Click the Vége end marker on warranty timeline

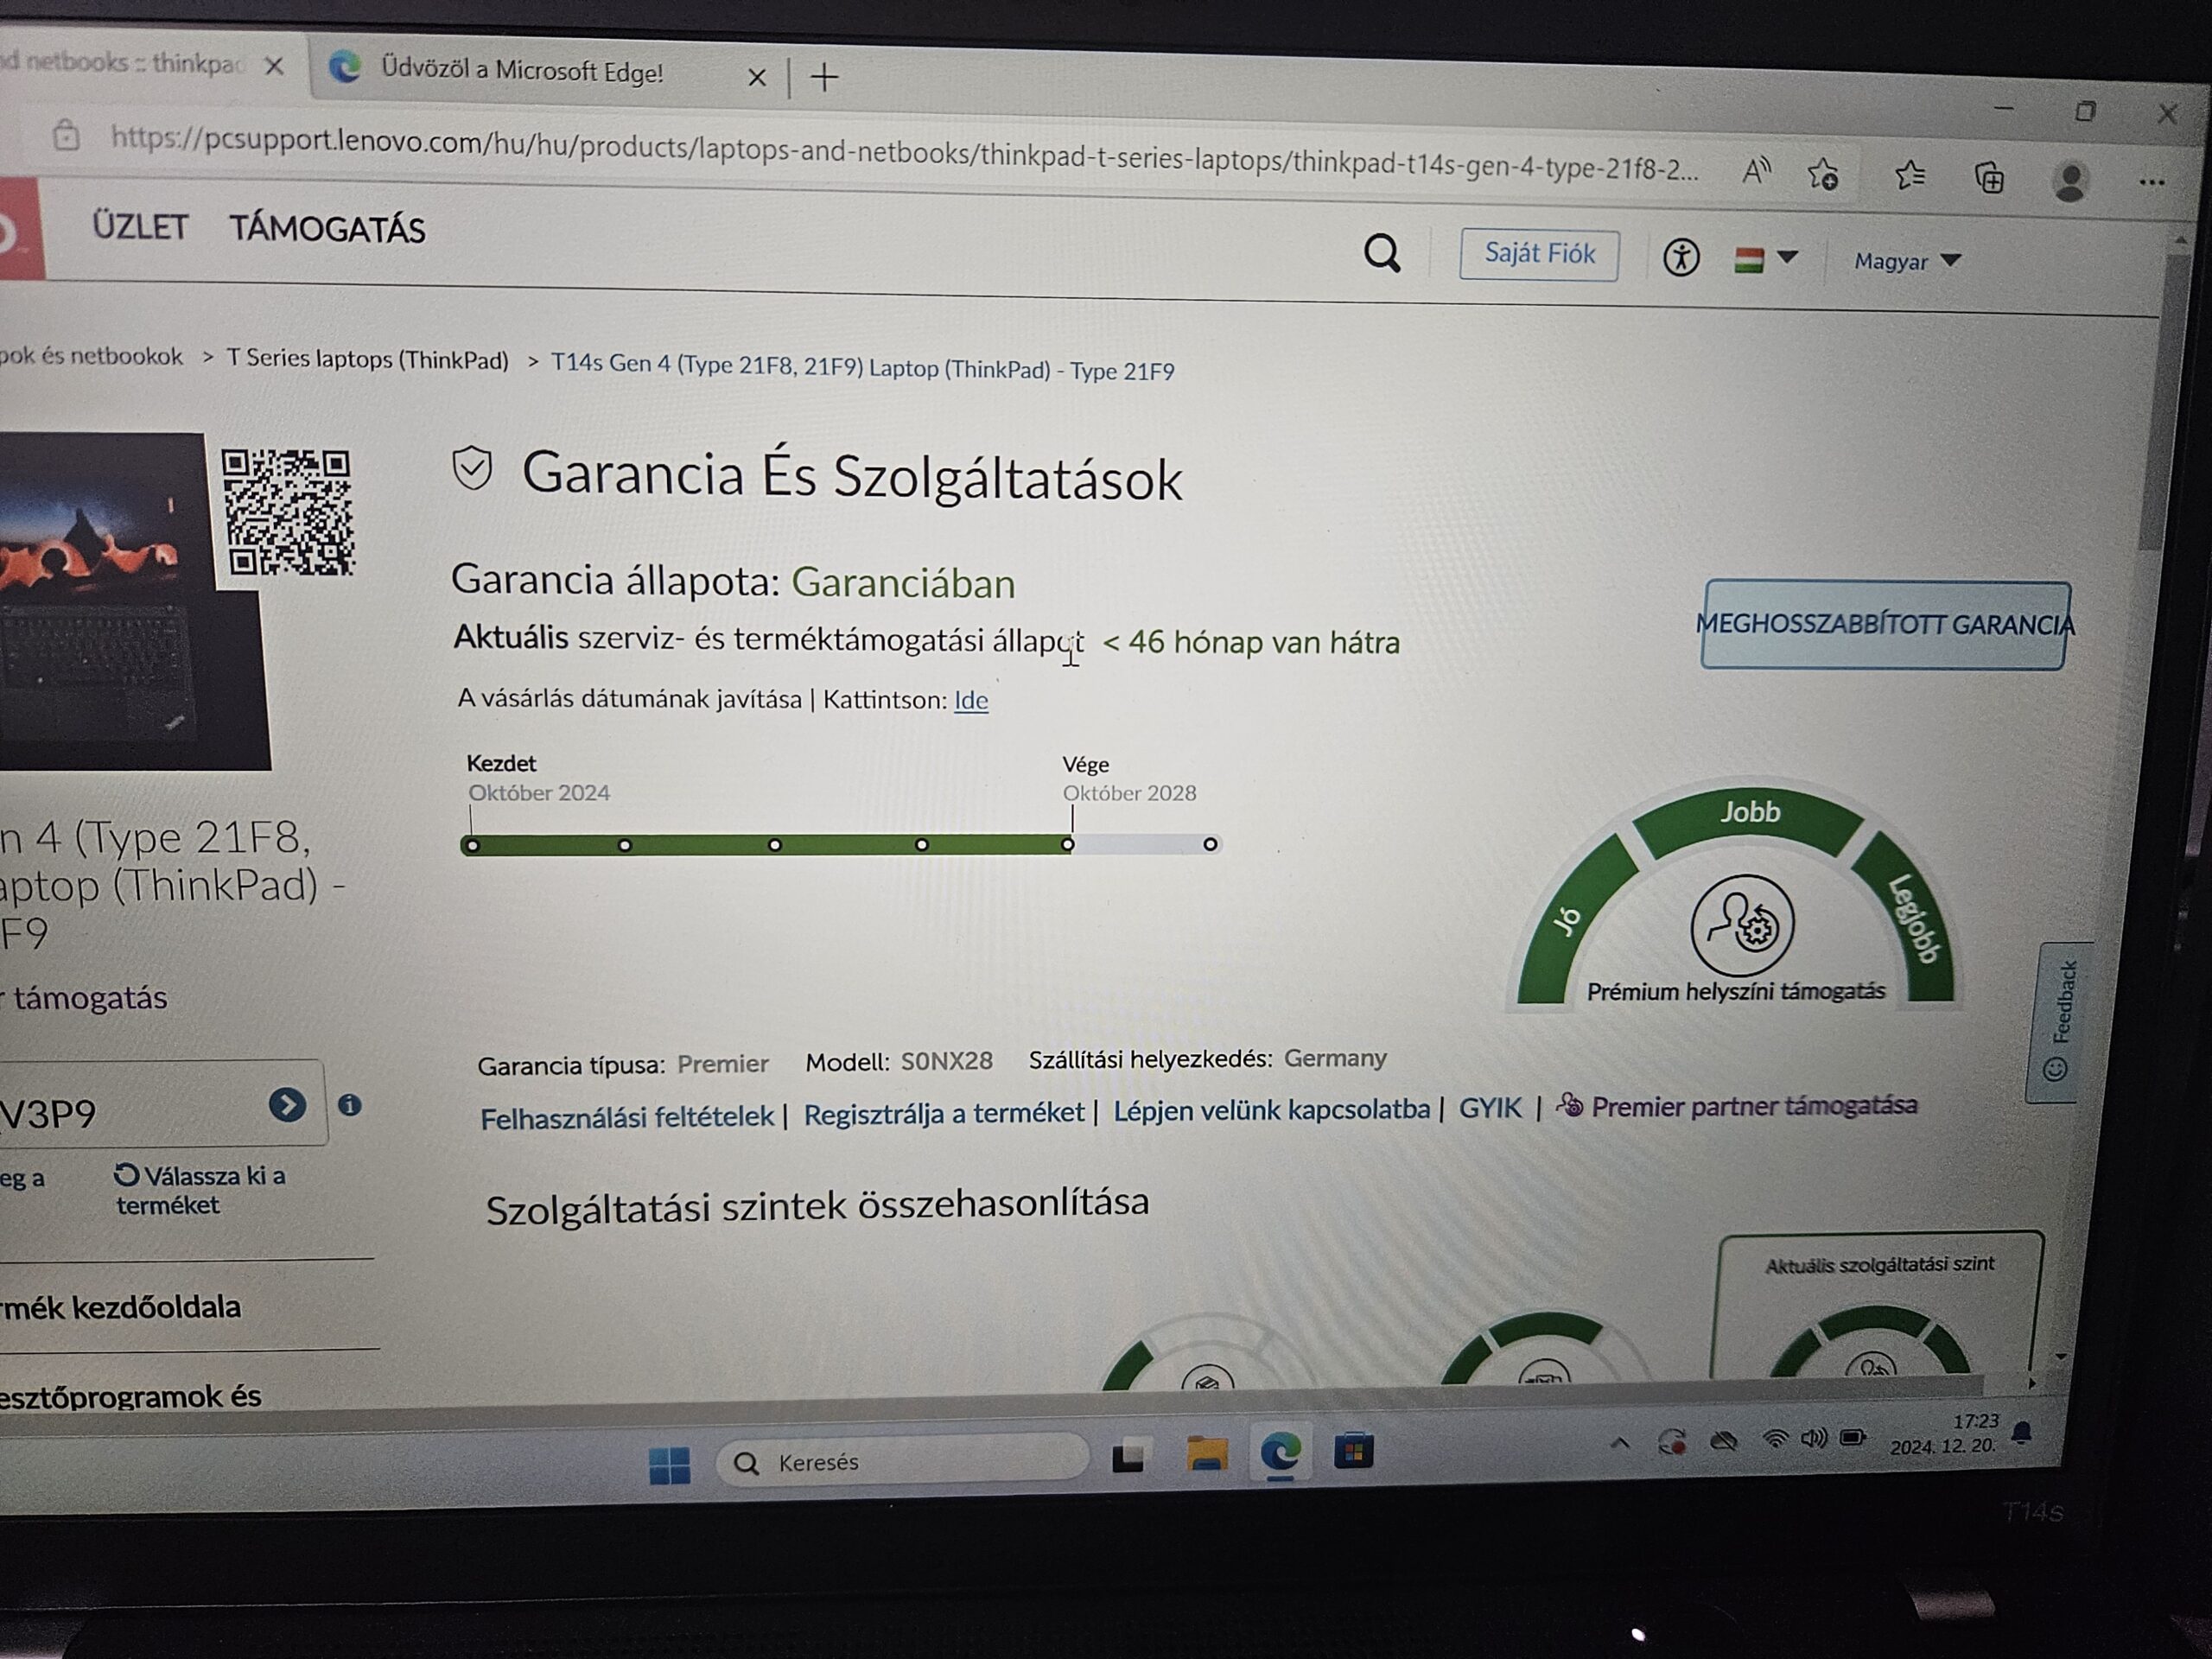click(1068, 845)
